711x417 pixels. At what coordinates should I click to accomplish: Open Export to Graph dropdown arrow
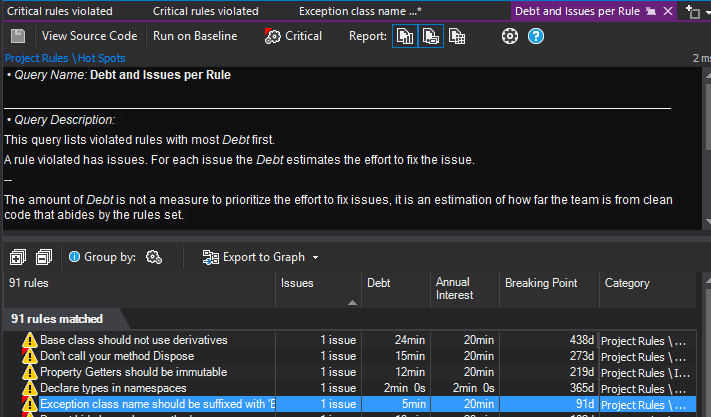316,257
